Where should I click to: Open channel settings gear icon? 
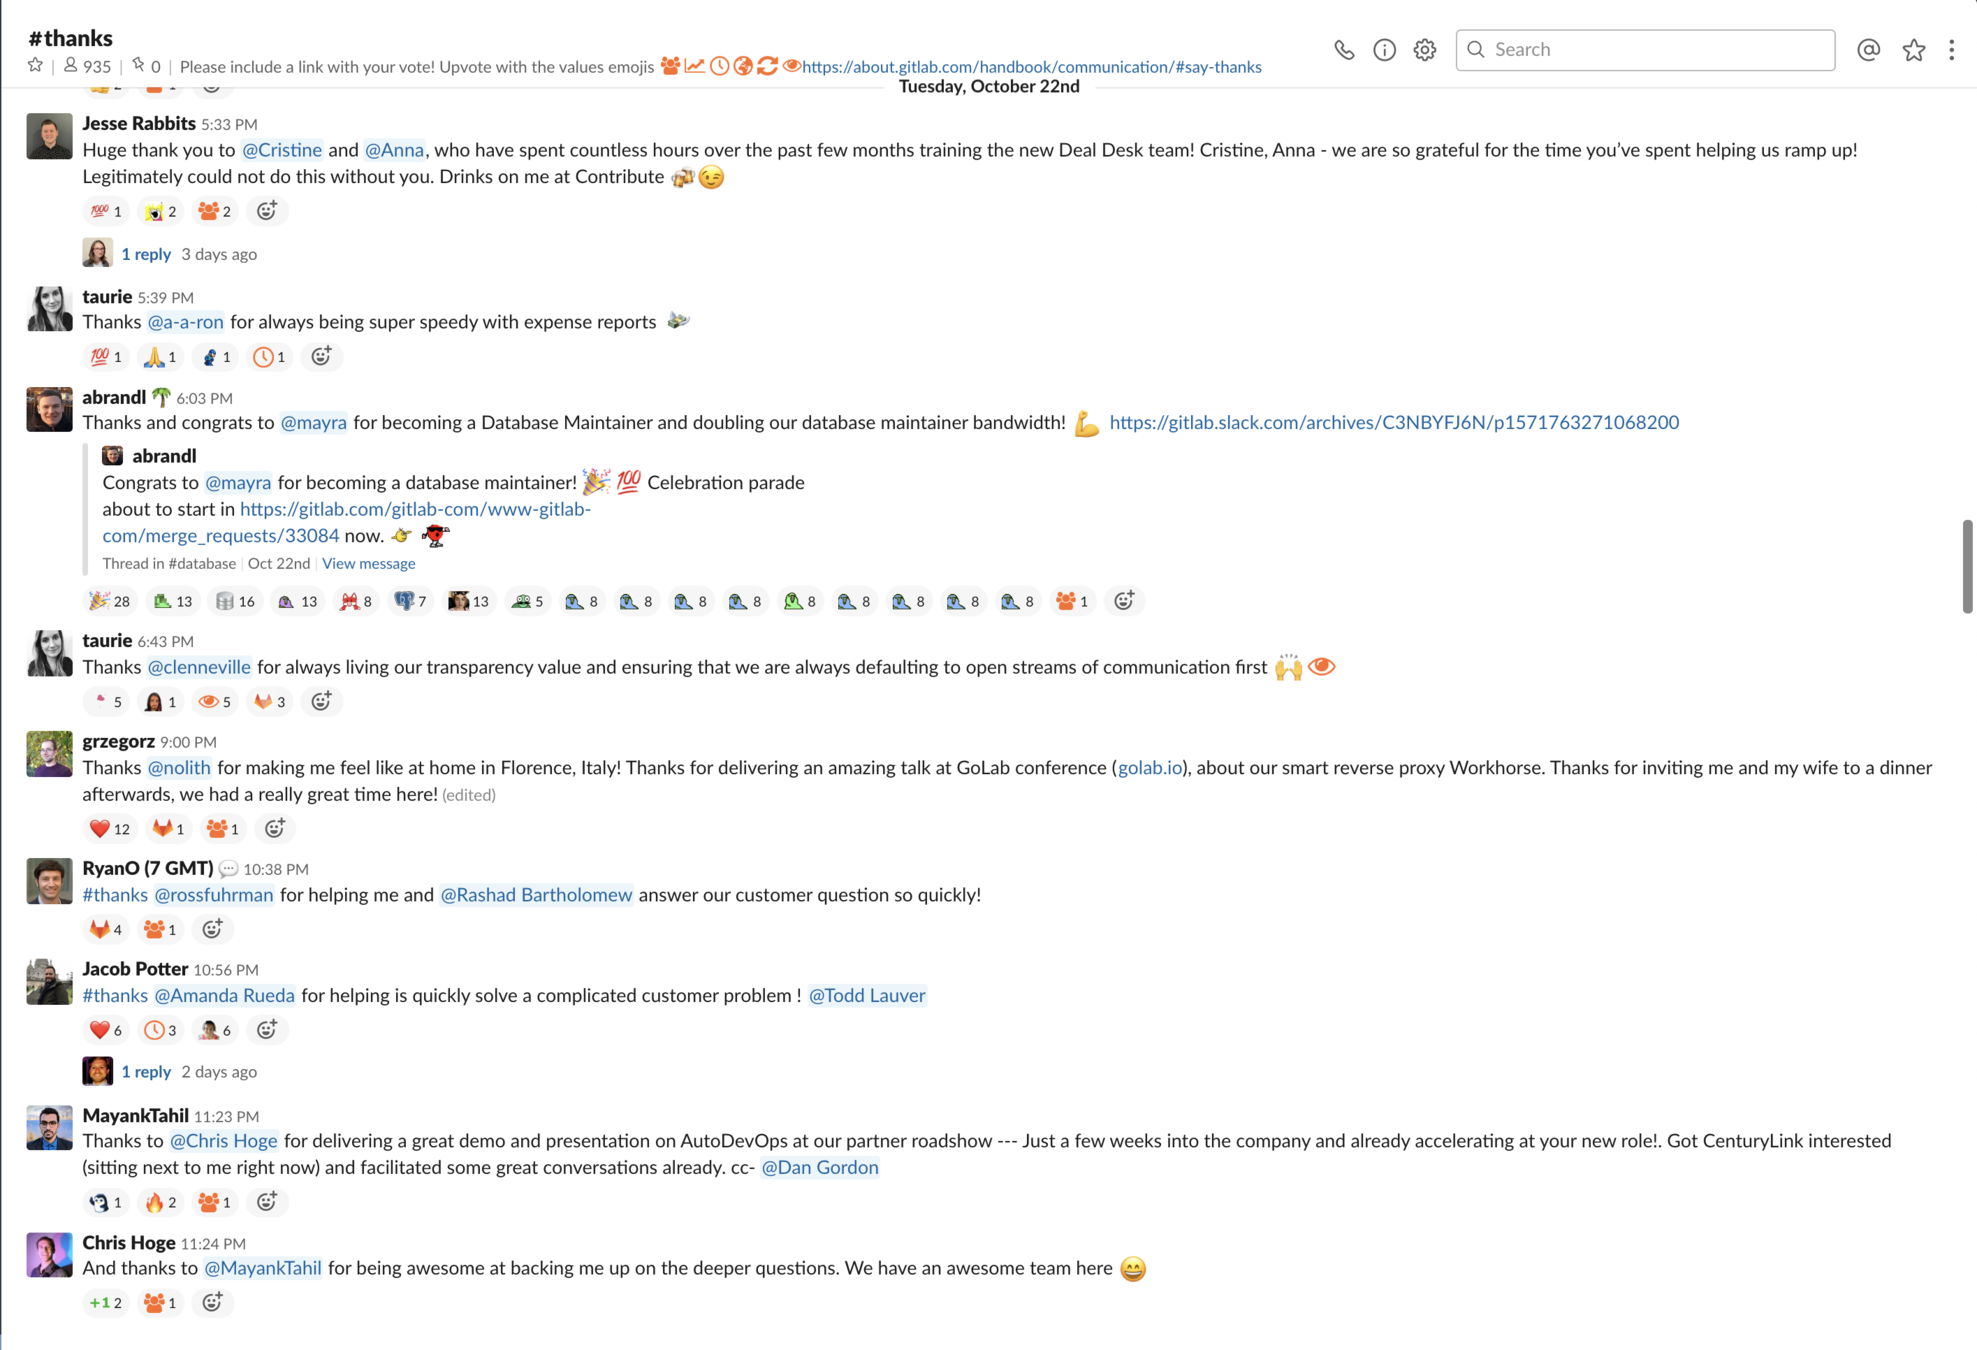click(x=1425, y=50)
